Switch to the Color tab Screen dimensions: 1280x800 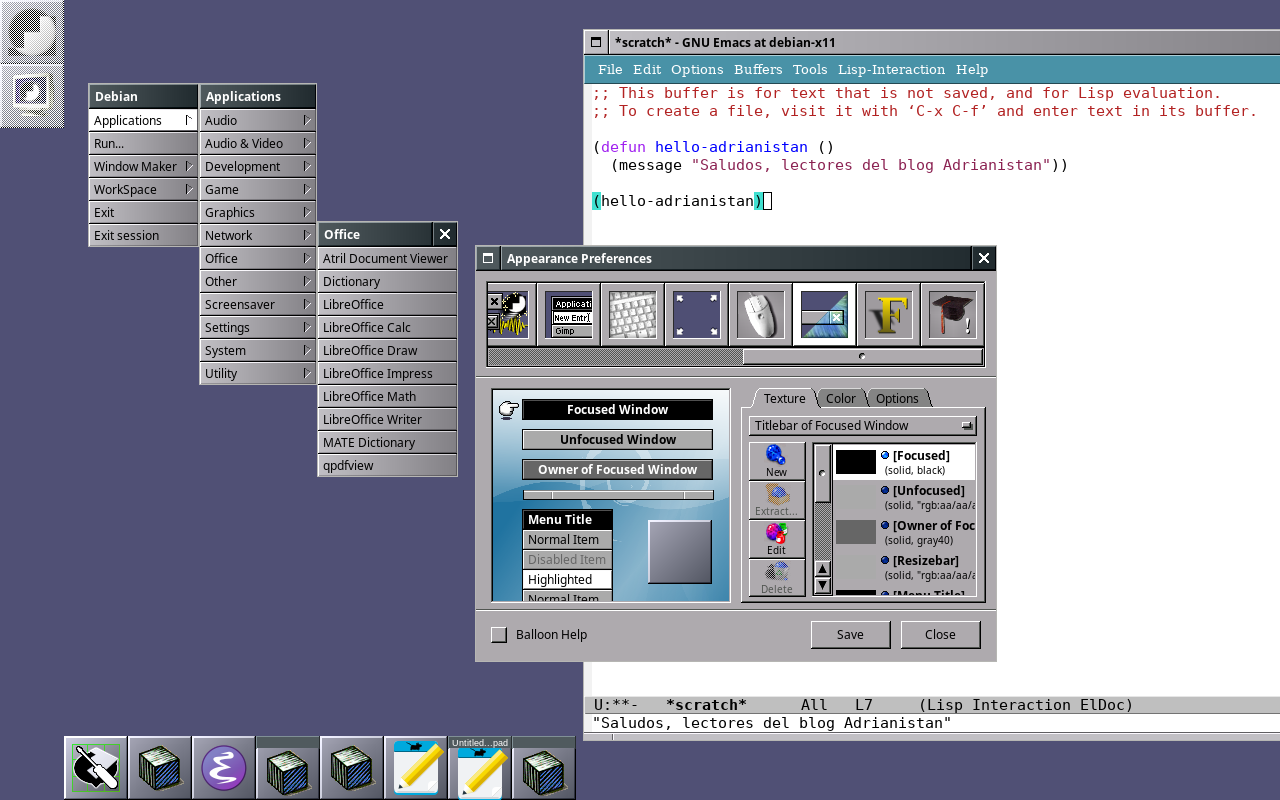point(840,398)
